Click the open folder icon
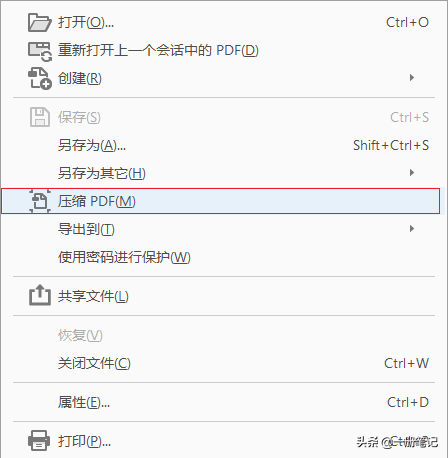The image size is (448, 458). (x=40, y=22)
